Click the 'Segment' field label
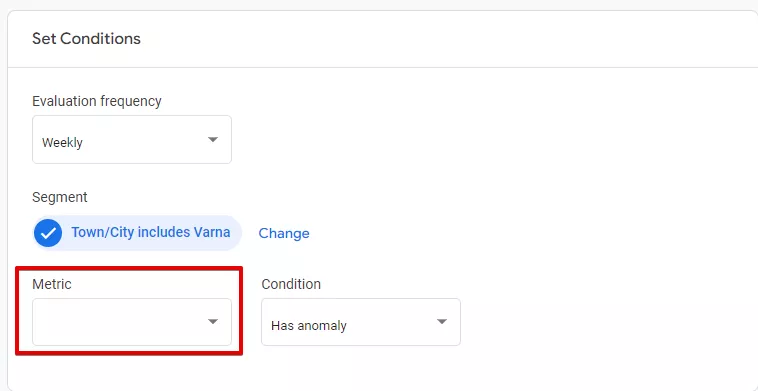758x391 pixels. click(60, 197)
